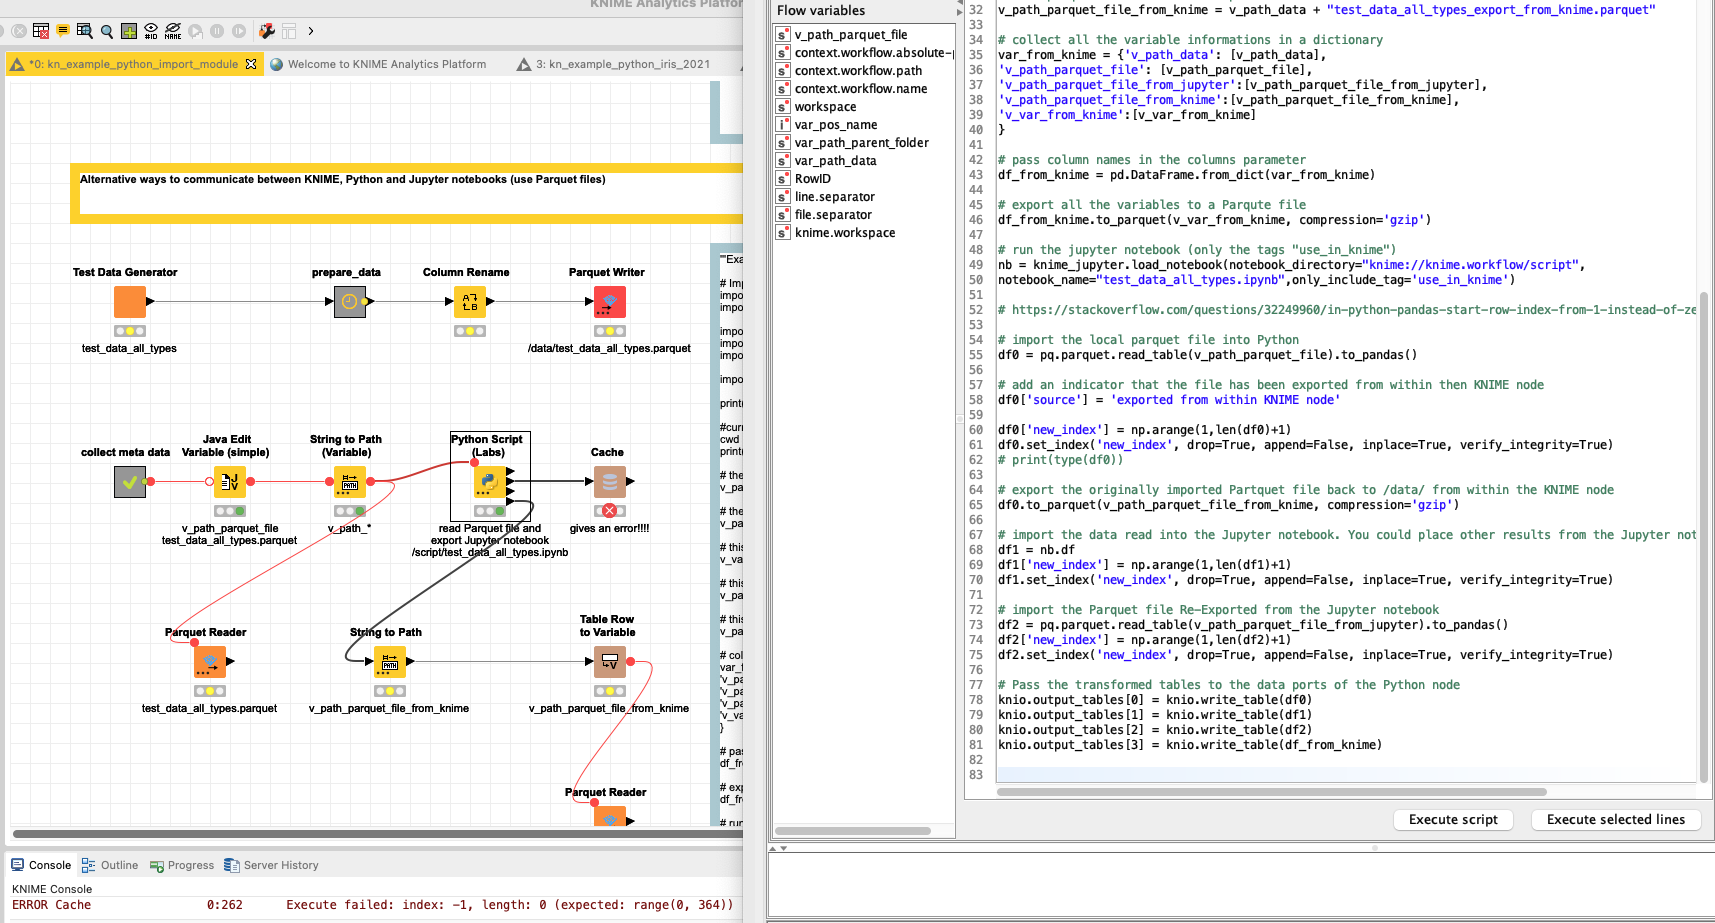1715x923 pixels.
Task: Click the wrench configure icon in toolbar
Action: click(267, 31)
